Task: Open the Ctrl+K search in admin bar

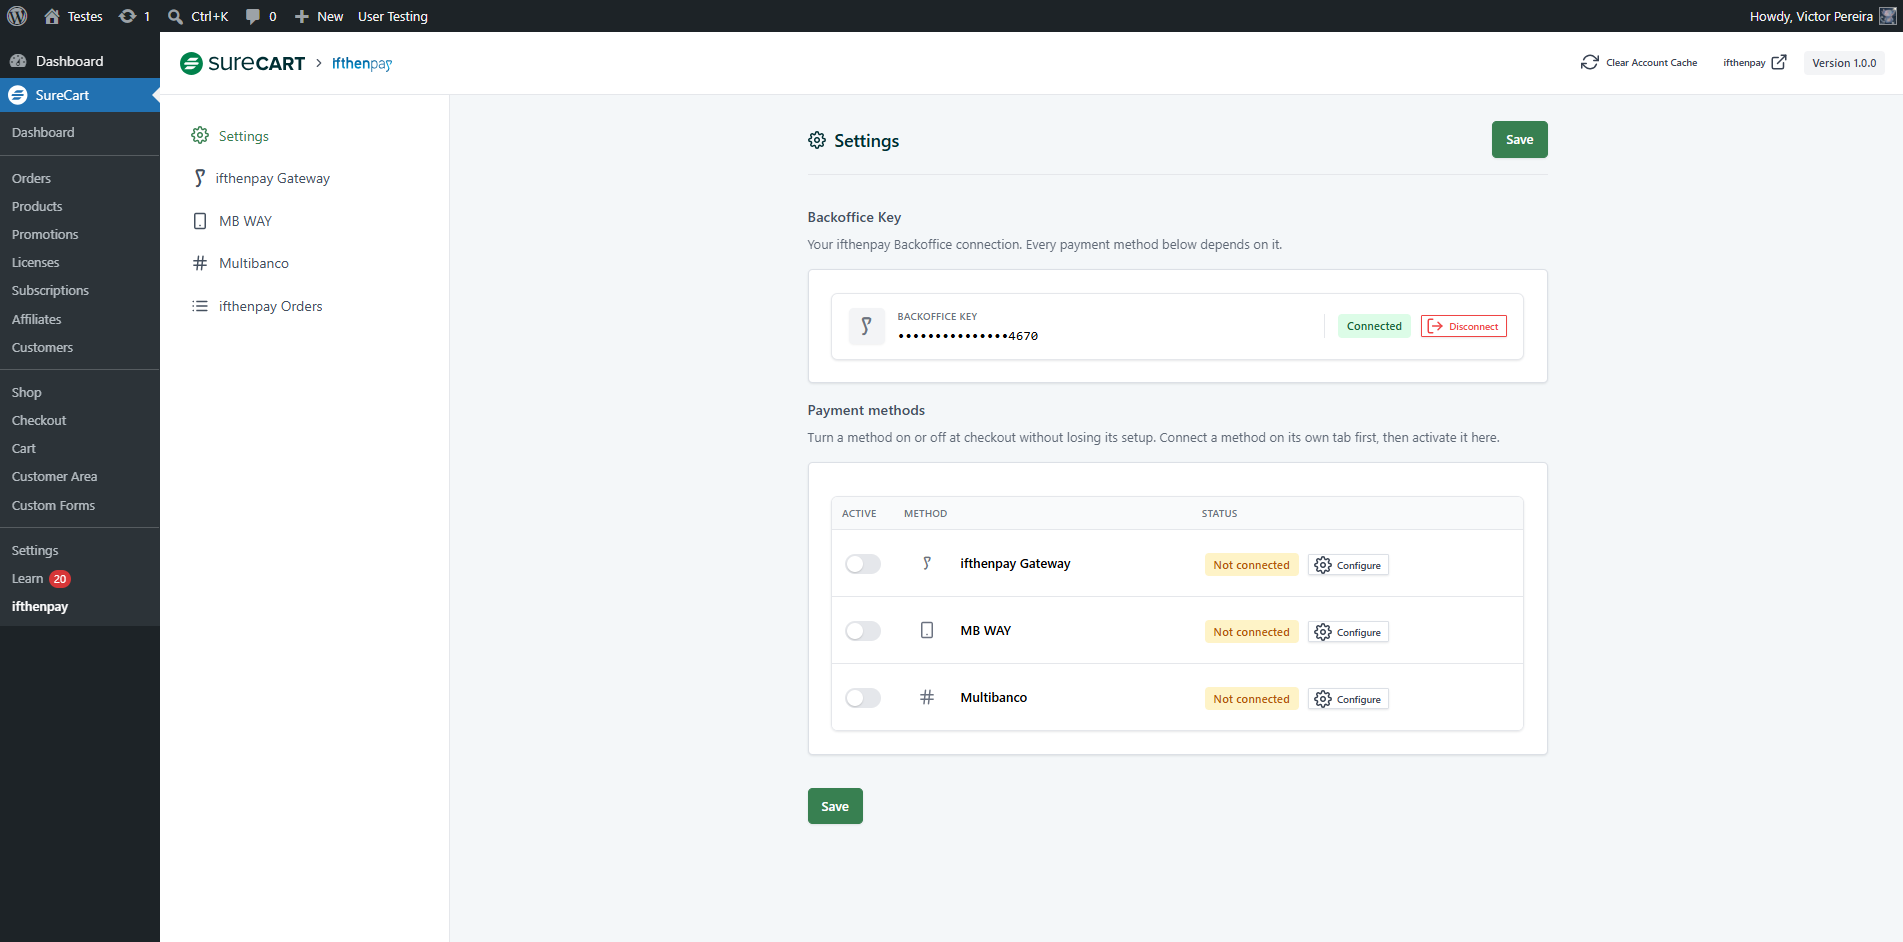Action: (198, 16)
